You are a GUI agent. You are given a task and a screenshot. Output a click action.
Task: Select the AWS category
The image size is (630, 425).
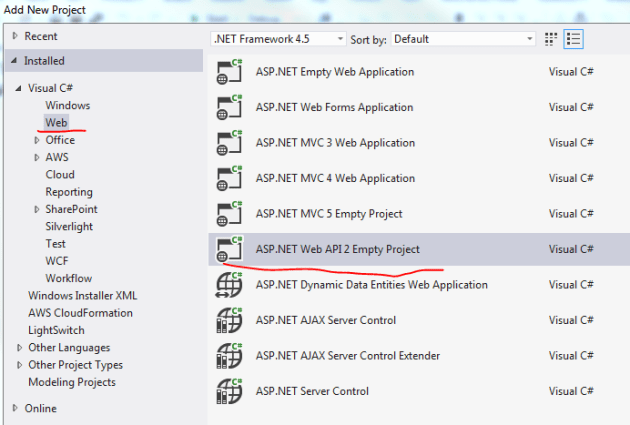point(57,157)
